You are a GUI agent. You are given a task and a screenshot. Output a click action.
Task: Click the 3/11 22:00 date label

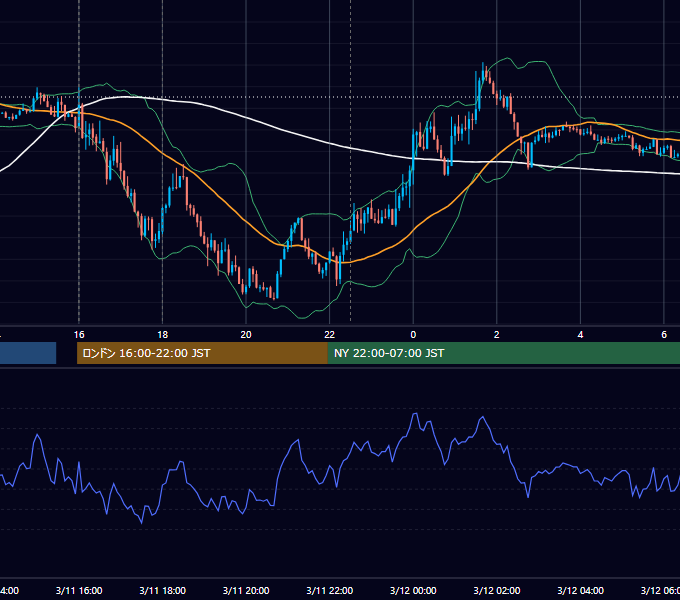tap(330, 591)
